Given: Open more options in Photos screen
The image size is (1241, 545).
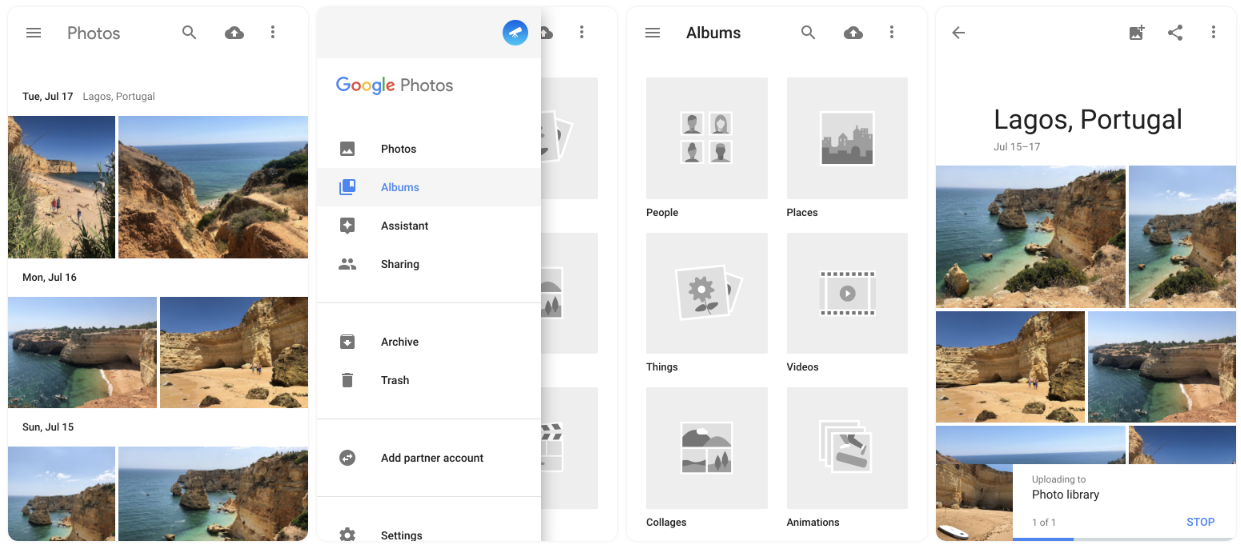Looking at the screenshot, I should pyautogui.click(x=273, y=33).
